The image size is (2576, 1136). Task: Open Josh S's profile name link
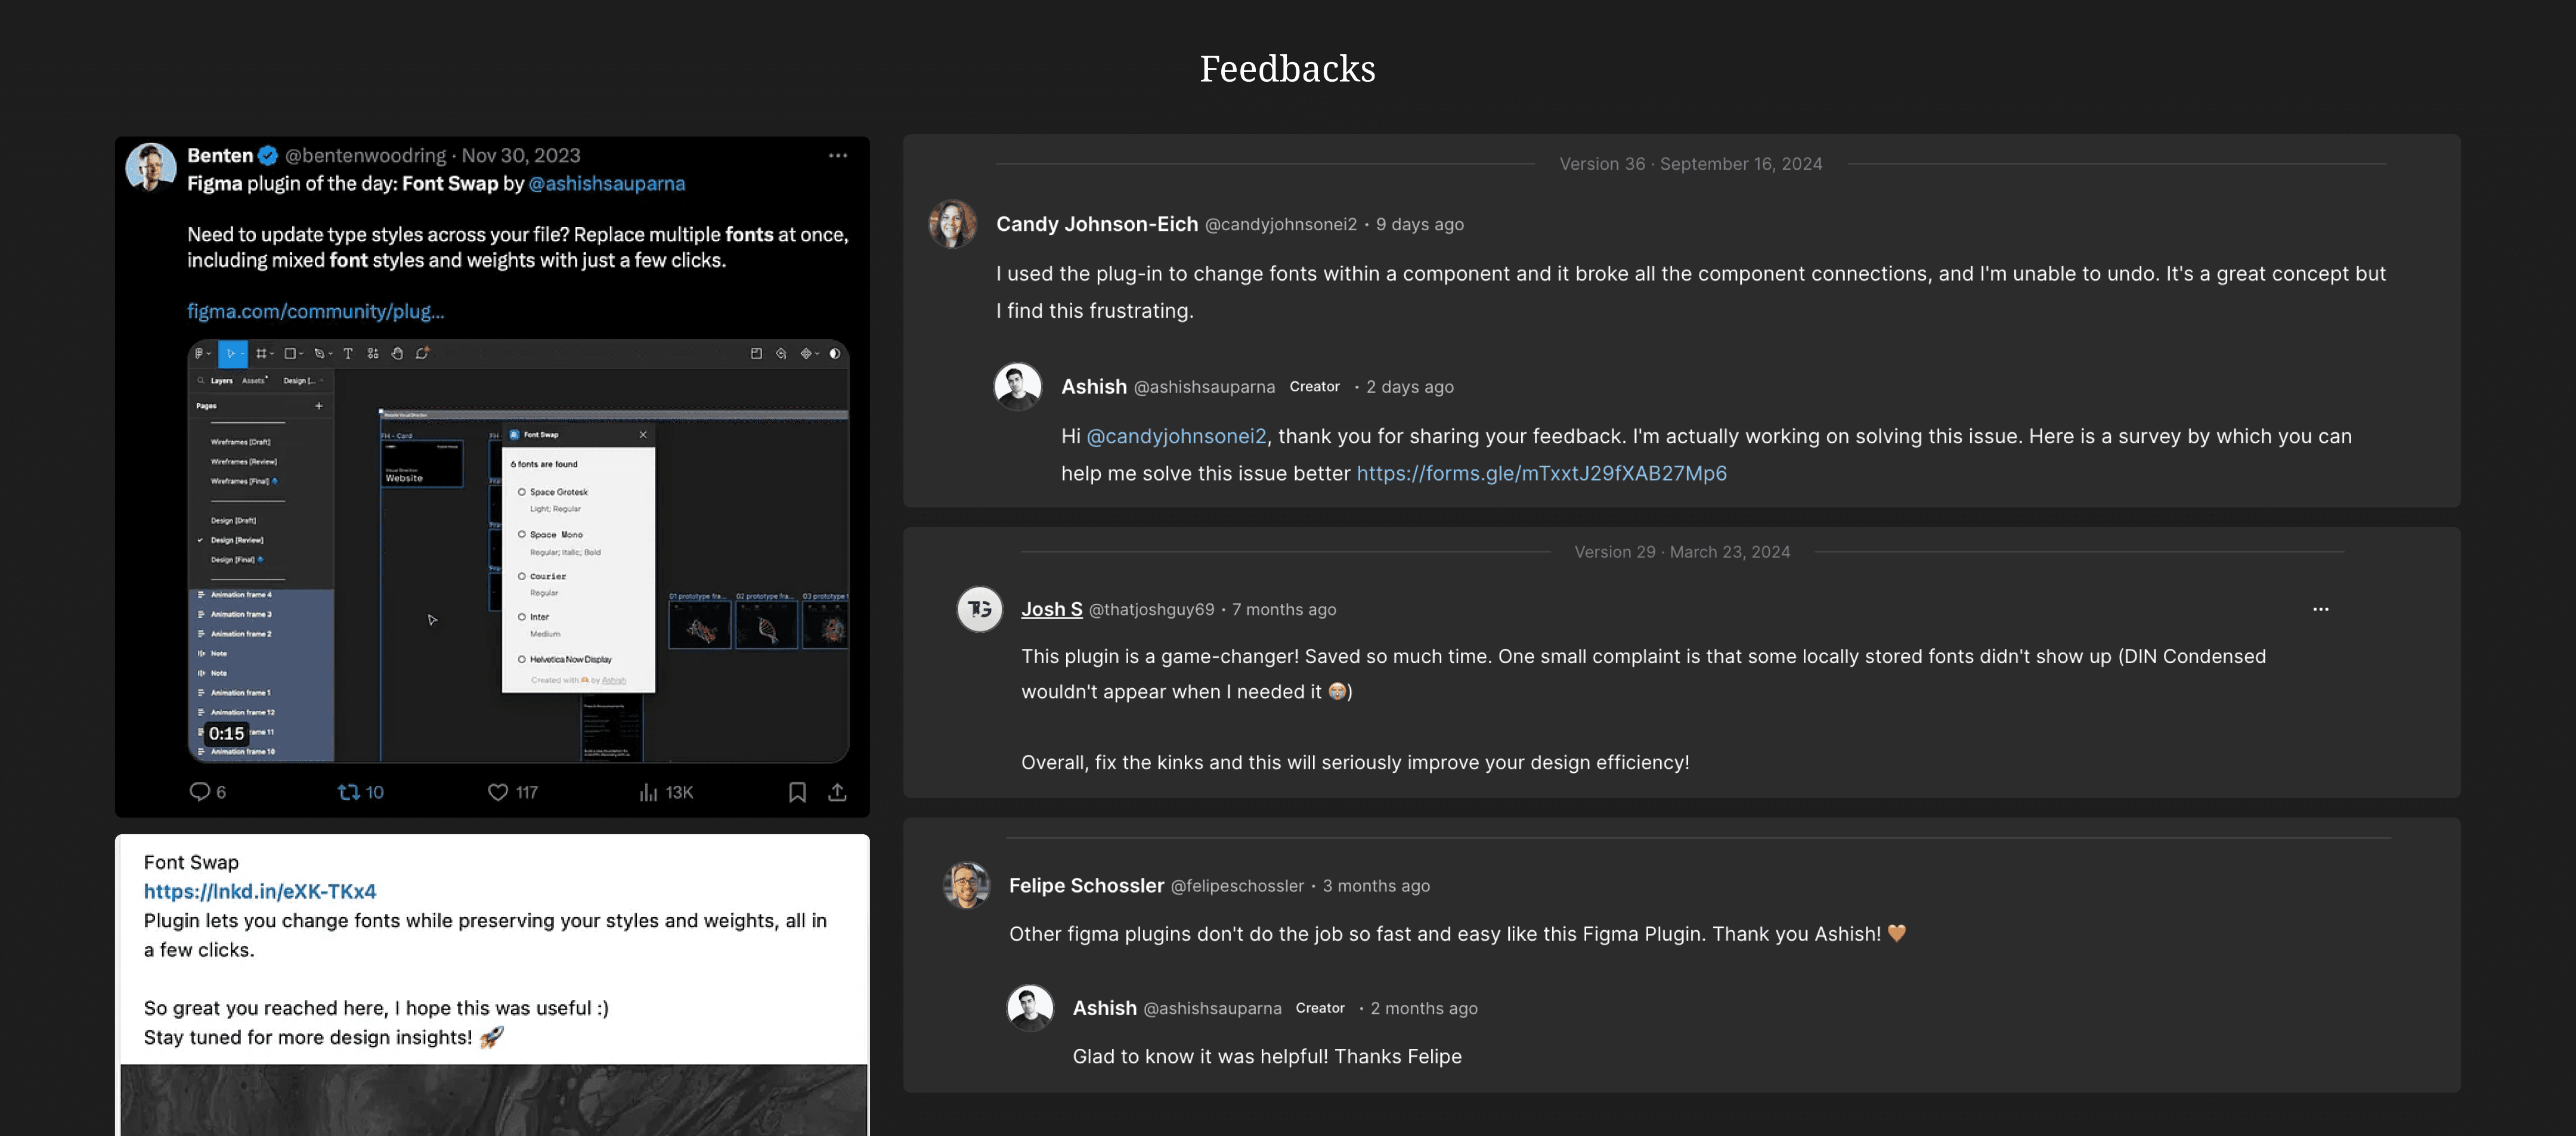(1052, 609)
